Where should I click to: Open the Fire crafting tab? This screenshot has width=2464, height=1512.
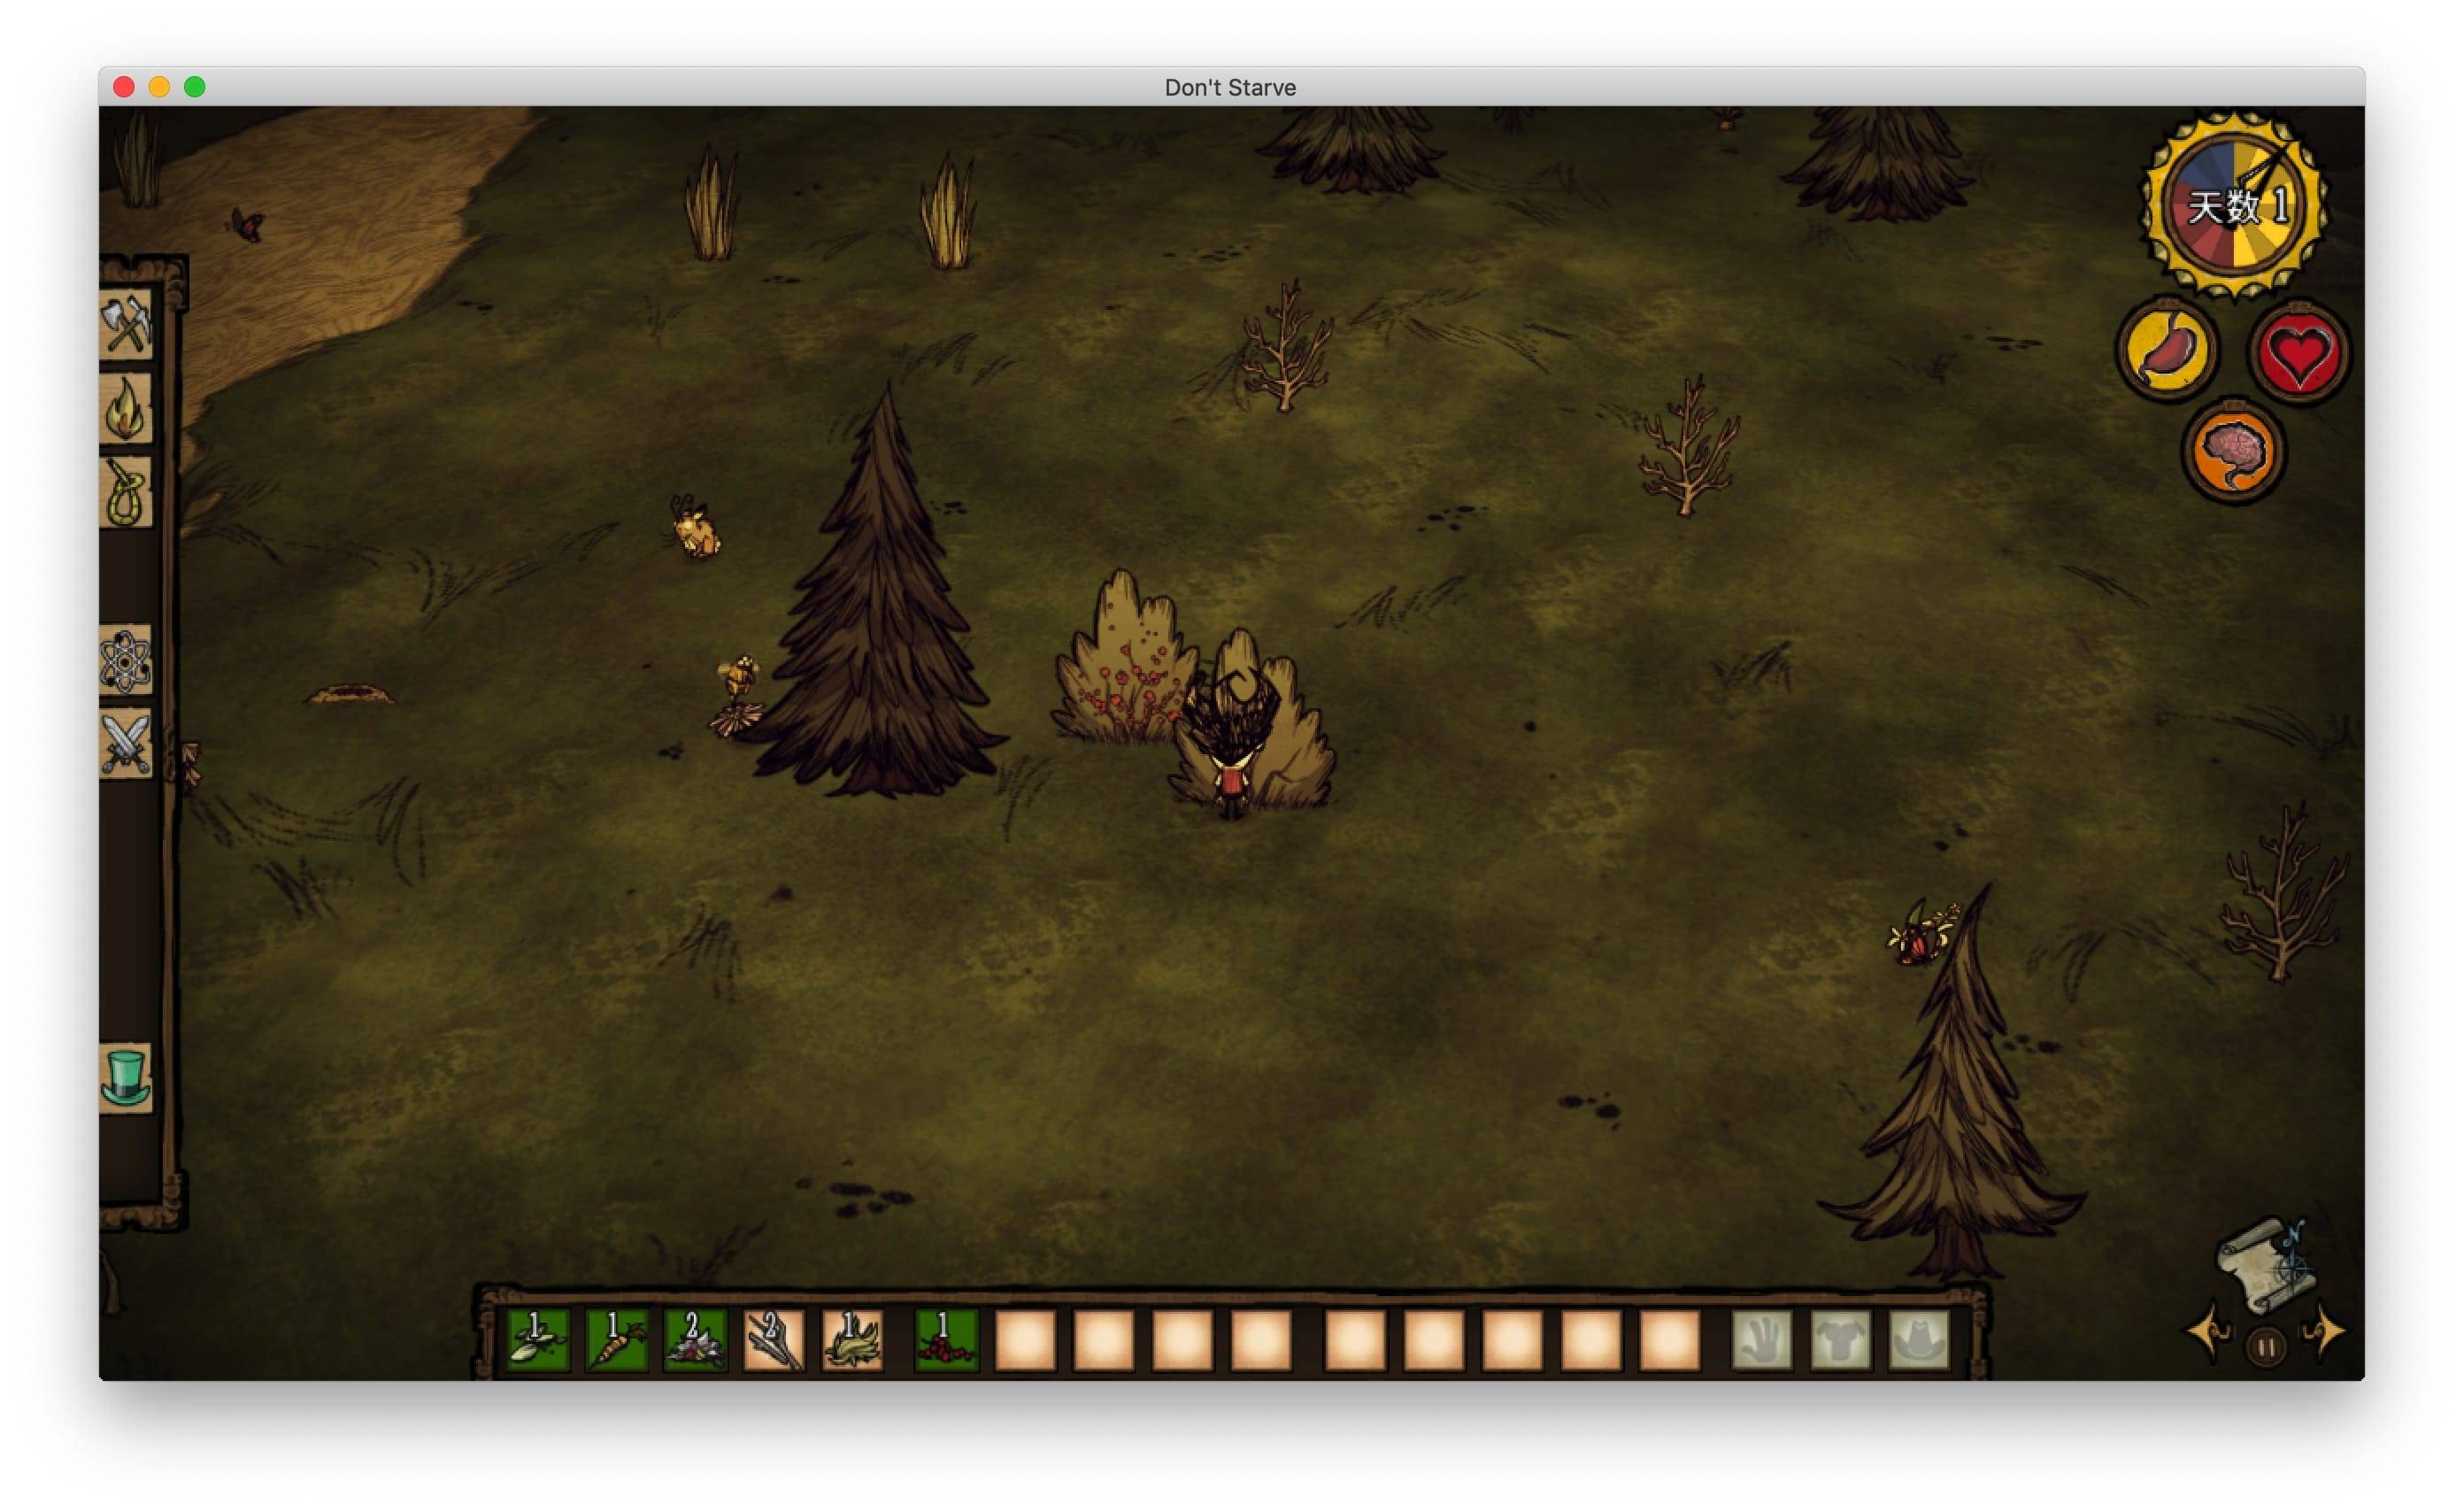(126, 409)
